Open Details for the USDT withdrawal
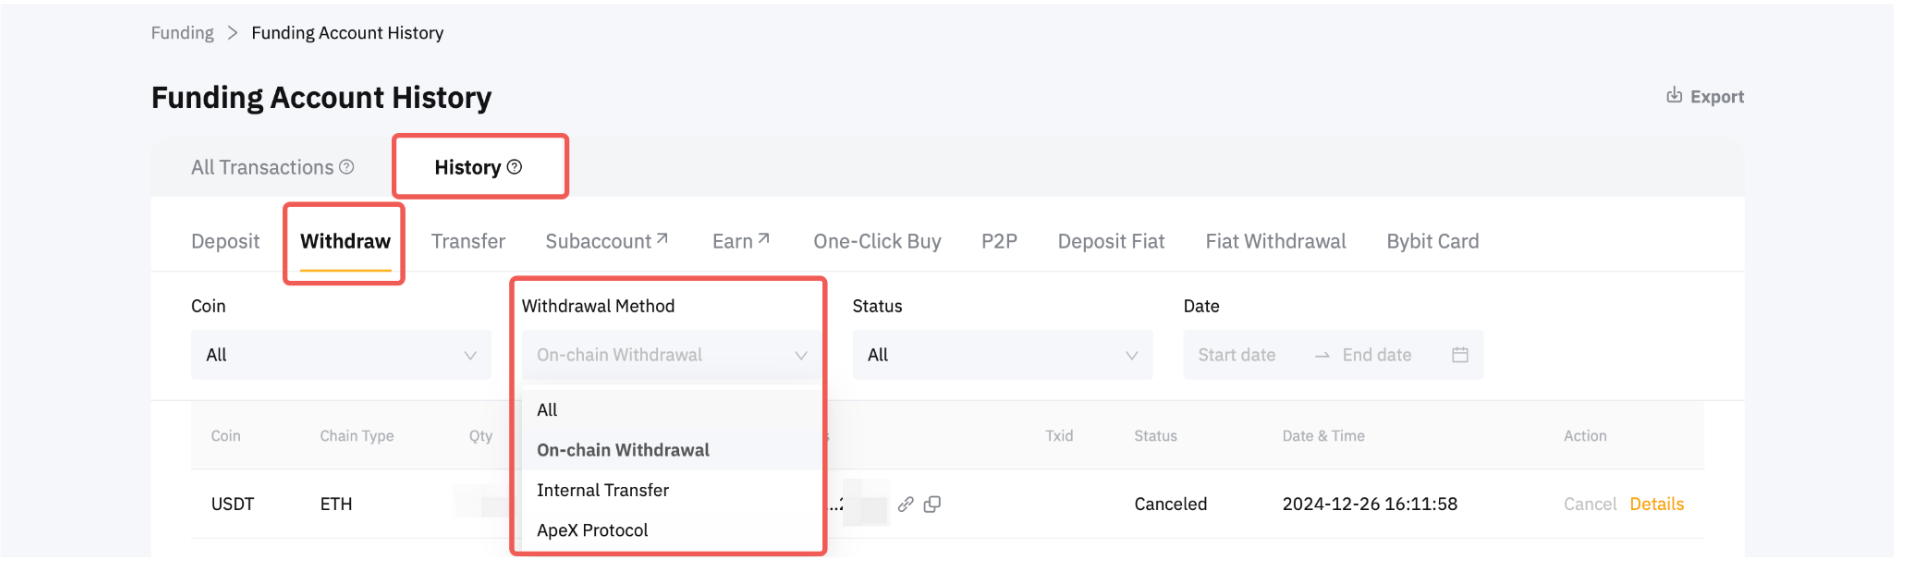Screen dimensions: 1912x566 tap(1656, 504)
